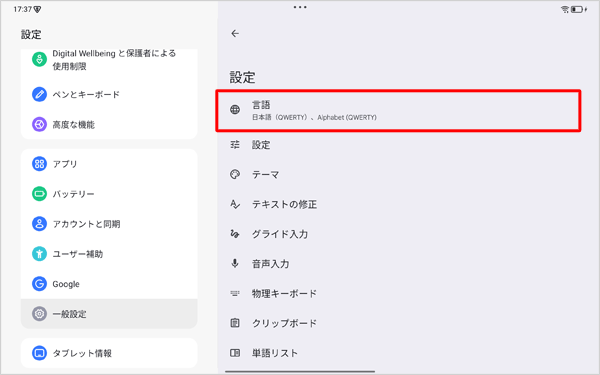The width and height of the screenshot is (600, 375).
Task: Open アカウントと同期 in sidebar
Action: (x=109, y=224)
